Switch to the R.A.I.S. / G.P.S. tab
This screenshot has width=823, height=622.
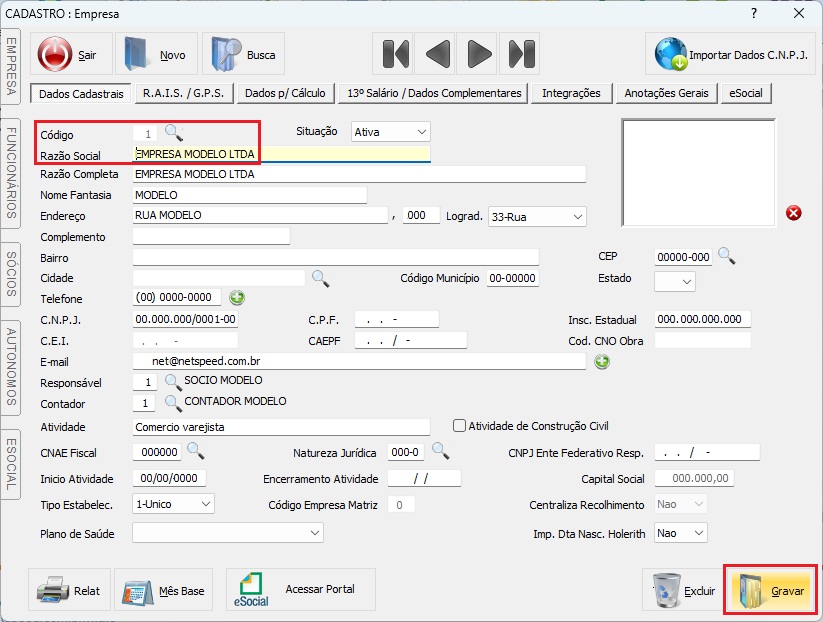click(185, 93)
